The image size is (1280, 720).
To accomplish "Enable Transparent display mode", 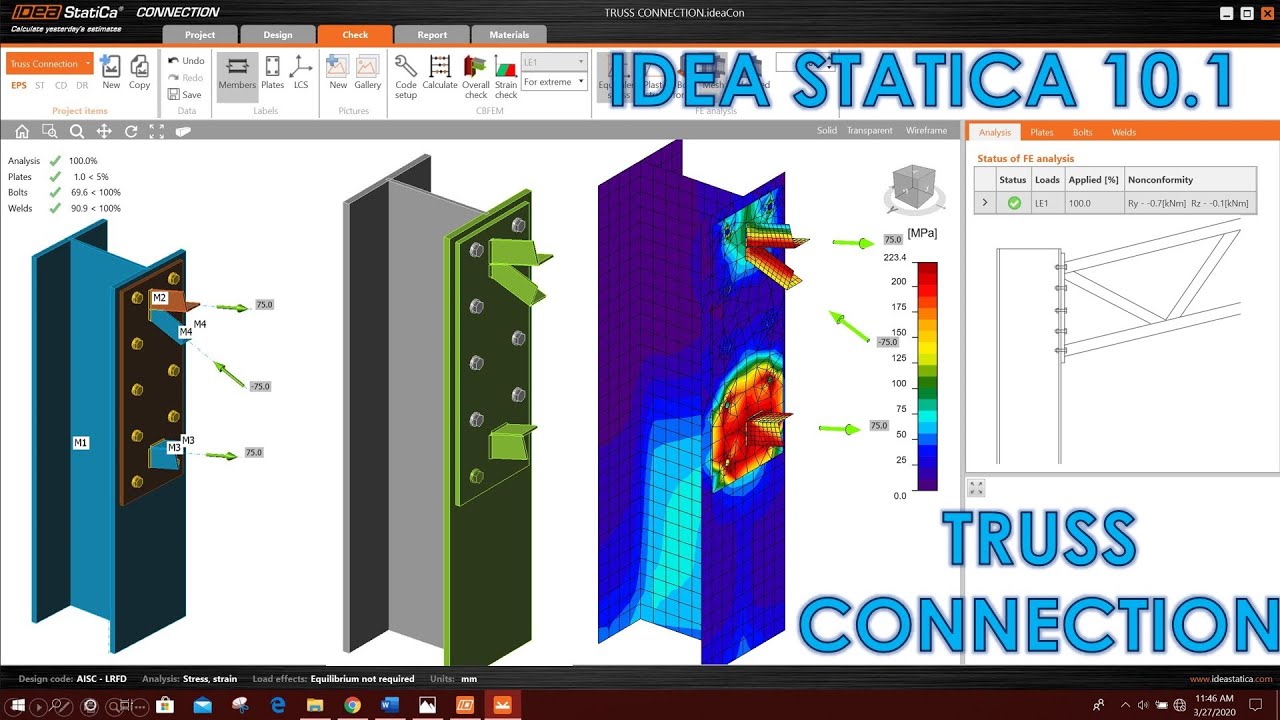I will coord(869,130).
